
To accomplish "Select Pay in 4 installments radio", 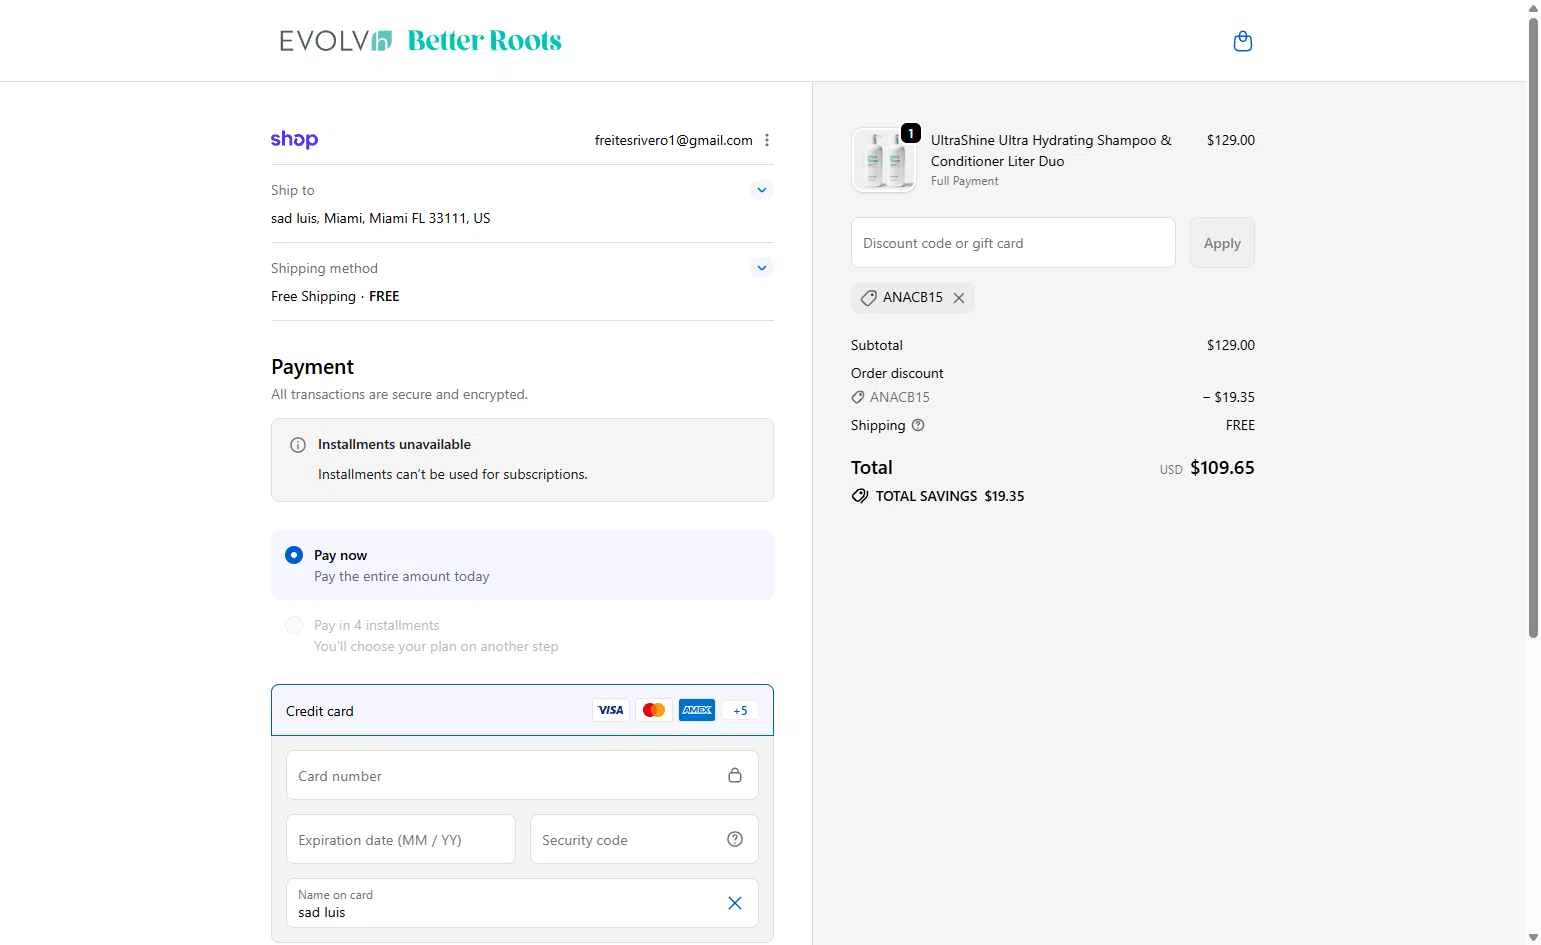I will (x=294, y=625).
